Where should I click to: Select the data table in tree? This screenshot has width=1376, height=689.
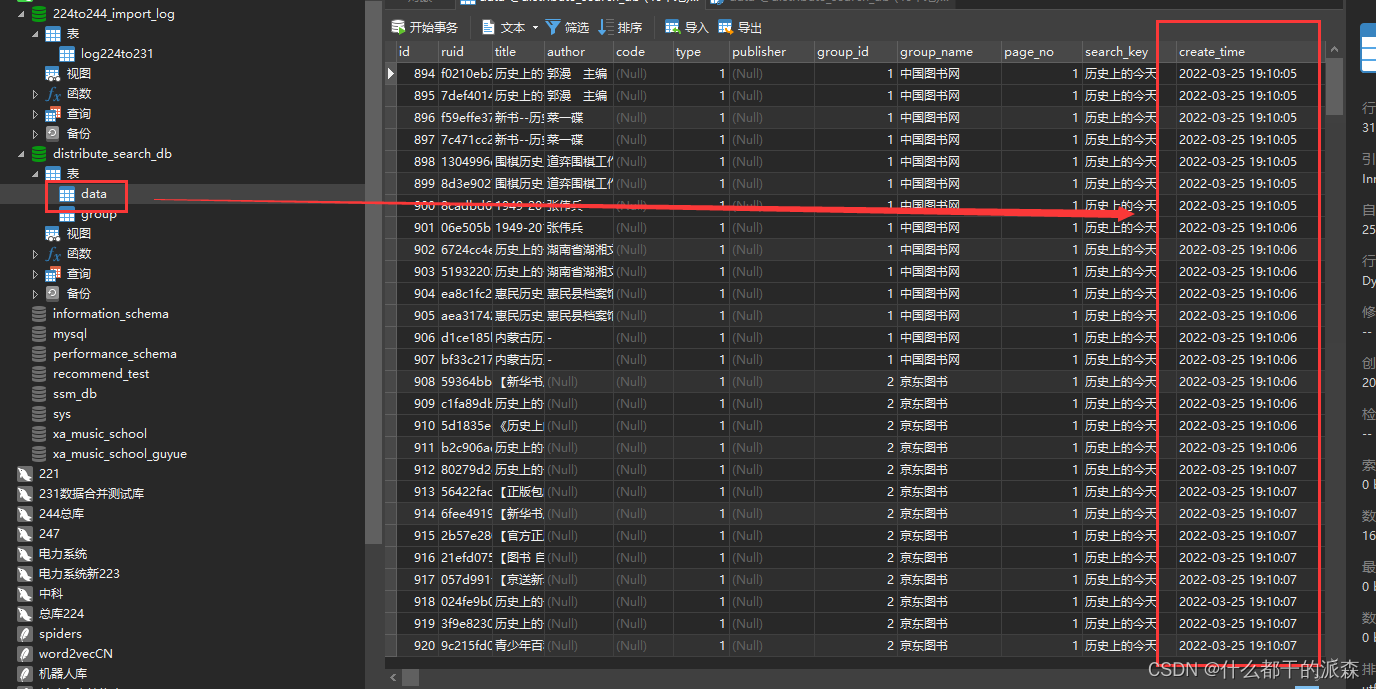tap(94, 194)
